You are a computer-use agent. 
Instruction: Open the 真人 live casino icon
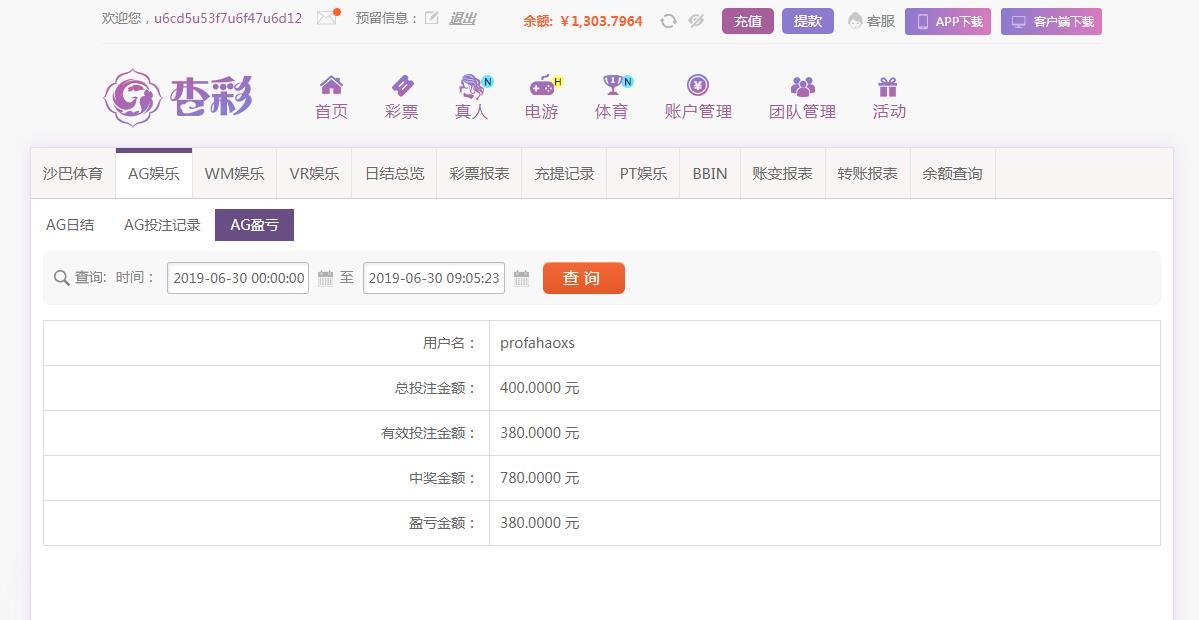pyautogui.click(x=471, y=86)
